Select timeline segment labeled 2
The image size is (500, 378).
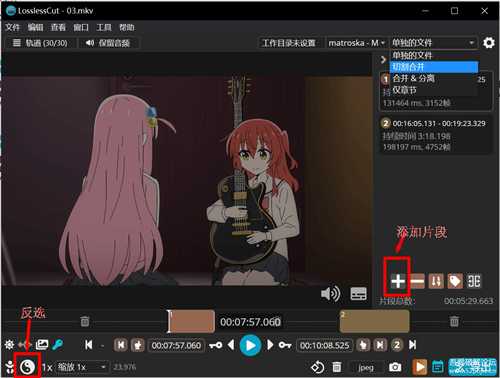[x=374, y=321]
